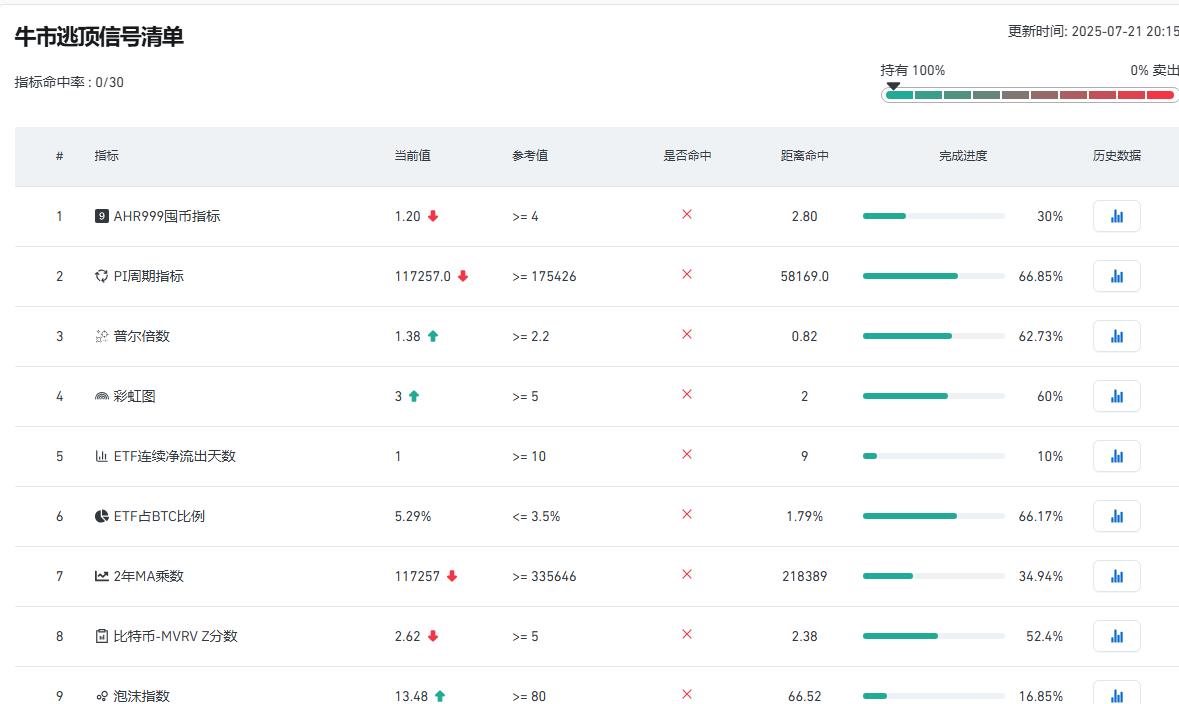This screenshot has height=704, width=1179.
Task: Click the AHR999囤币指标 indicator name
Action: 166,216
